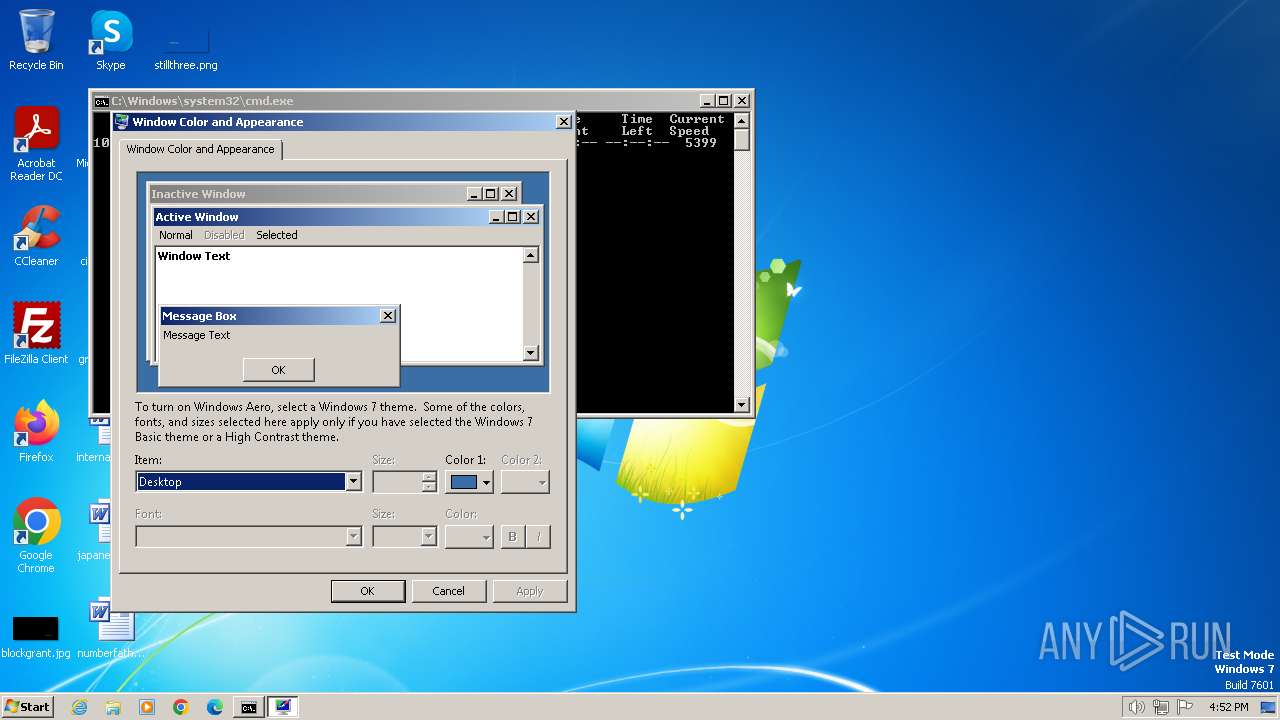The height and width of the screenshot is (720, 1280).
Task: Launch Microsoft Edge from the taskbar
Action: point(215,707)
